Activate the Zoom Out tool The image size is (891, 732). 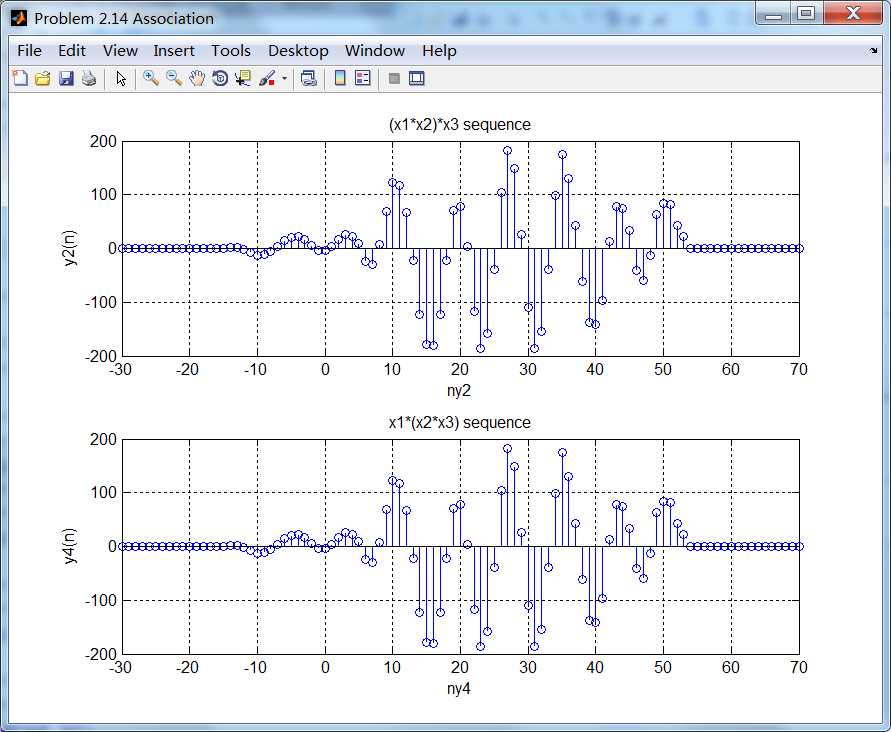coord(174,78)
